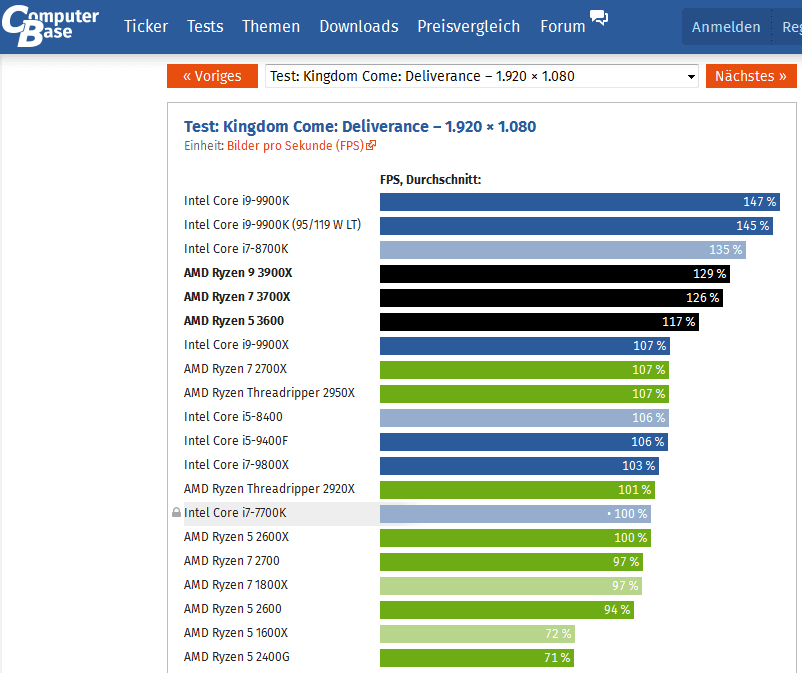This screenshot has height=673, width=802.
Task: Click the 117 % value for Ryzen 5 3600
Action: (679, 322)
